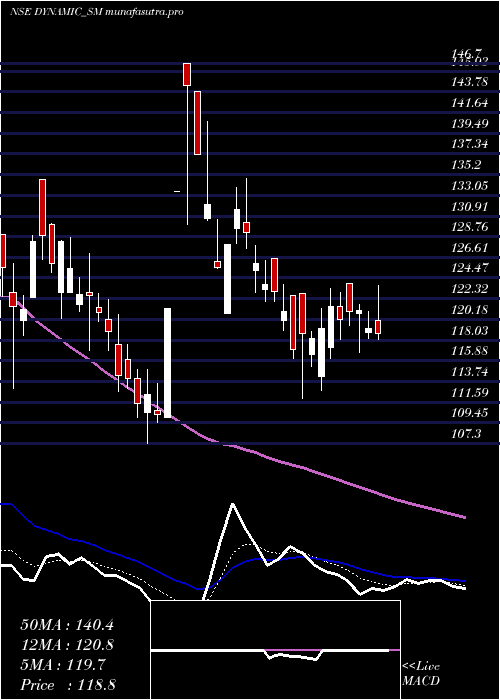Click the 124.47 price axis label
Image resolution: width=500 pixels, height=700 pixels.
[470, 268]
